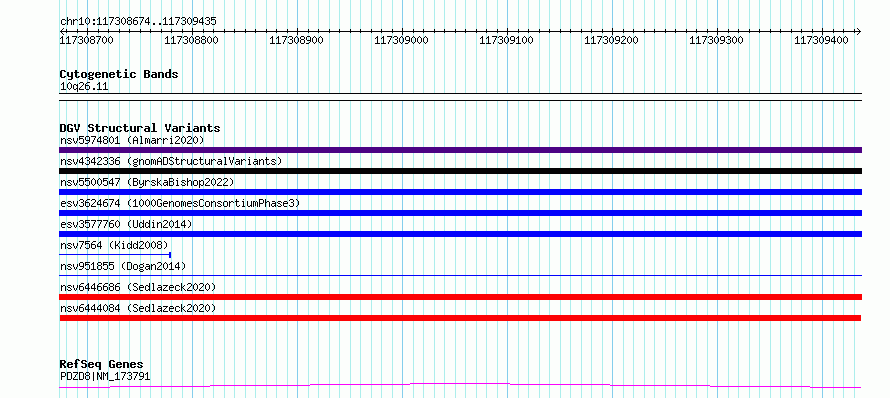890x398 pixels.
Task: Click the right arrow of the ruler
Action: (858, 31)
